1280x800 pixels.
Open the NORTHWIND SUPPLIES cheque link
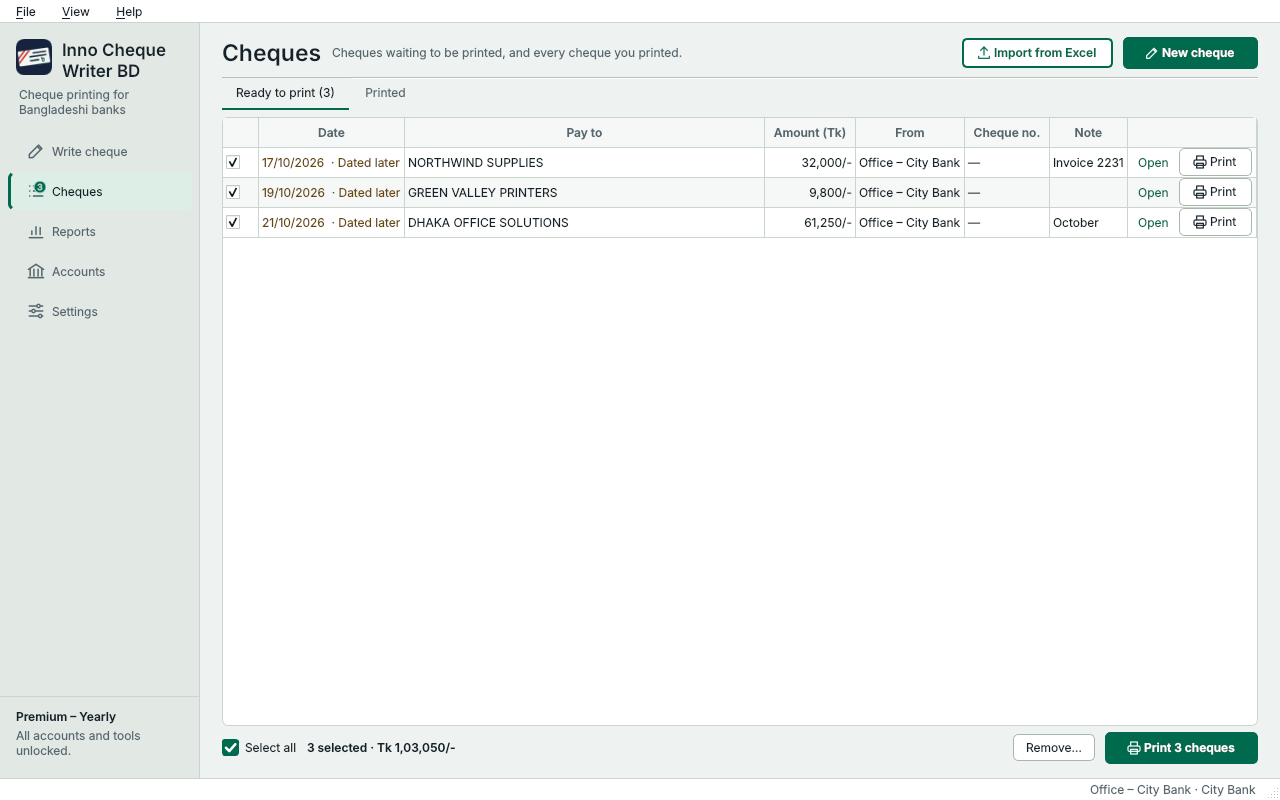click(1153, 163)
